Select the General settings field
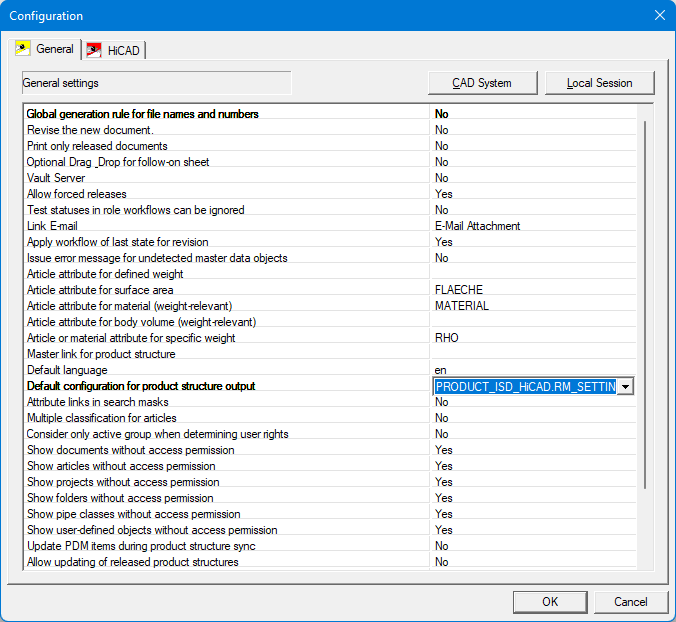 [x=156, y=83]
